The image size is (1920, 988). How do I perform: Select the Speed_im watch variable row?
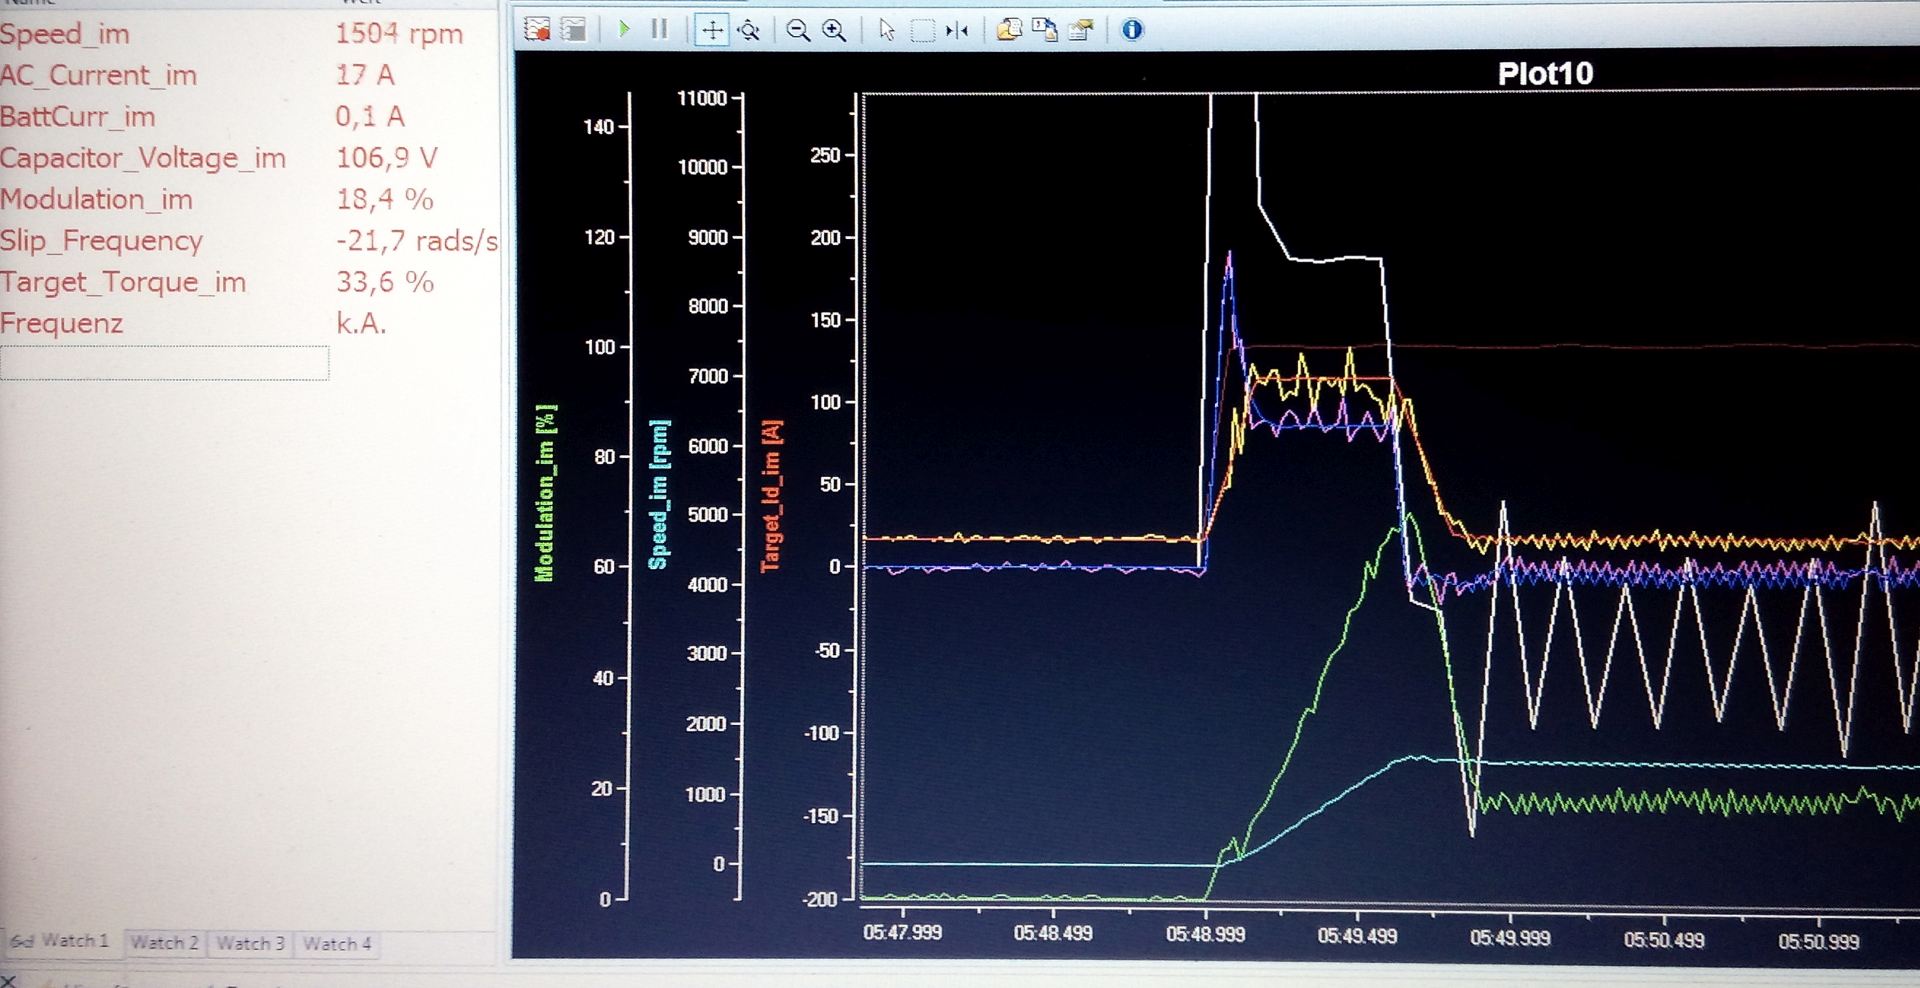[65, 34]
